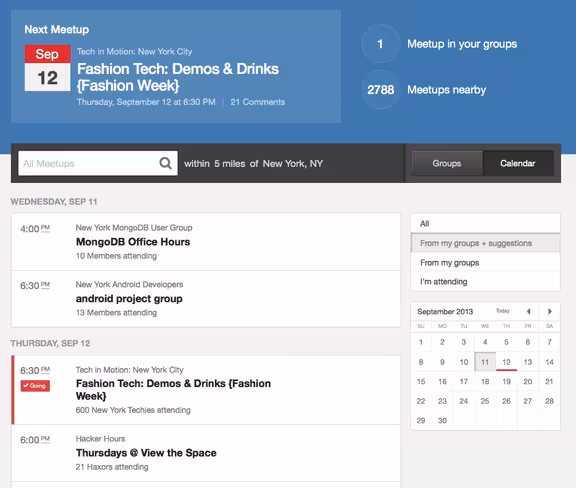Select September 12 on mini calendar
The height and width of the screenshot is (488, 576).
tap(506, 362)
